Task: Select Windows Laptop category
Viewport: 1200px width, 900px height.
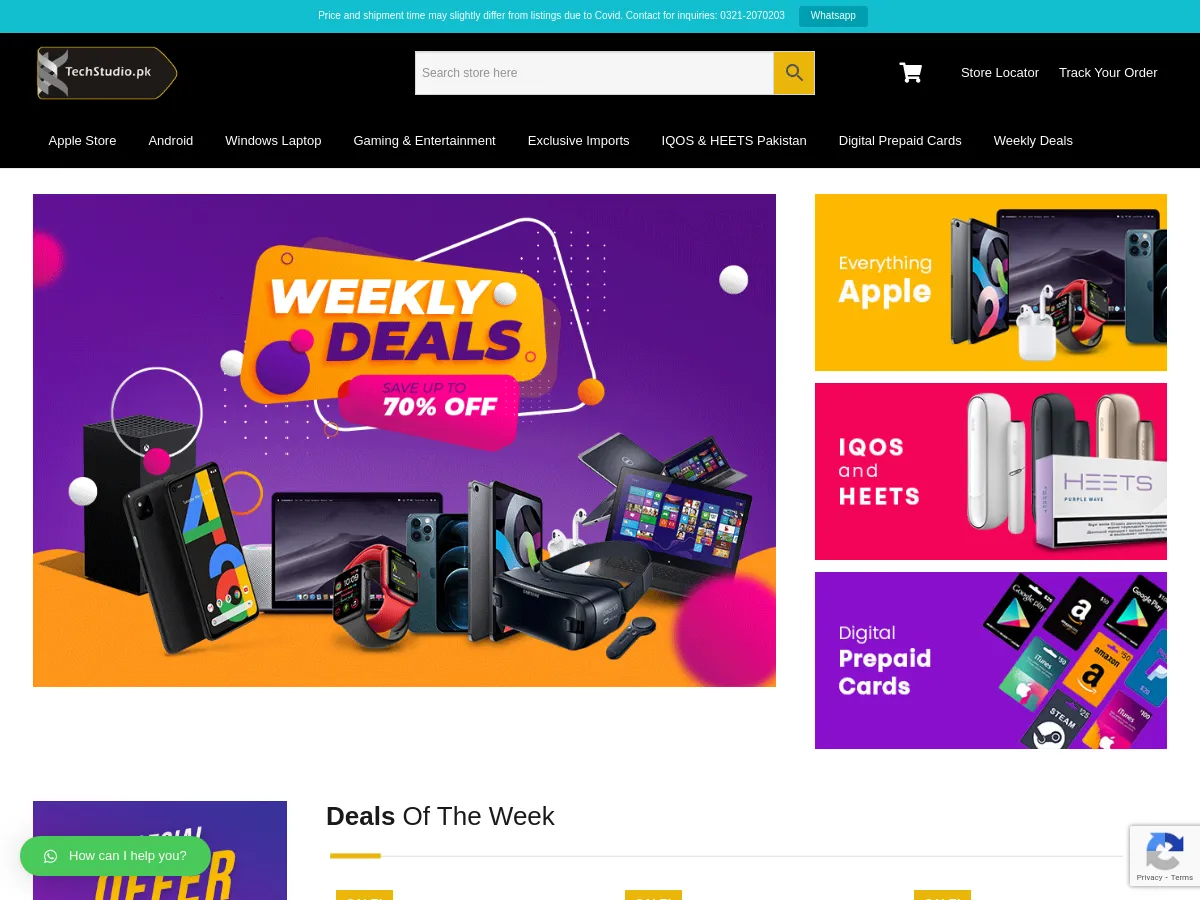Action: (x=273, y=141)
